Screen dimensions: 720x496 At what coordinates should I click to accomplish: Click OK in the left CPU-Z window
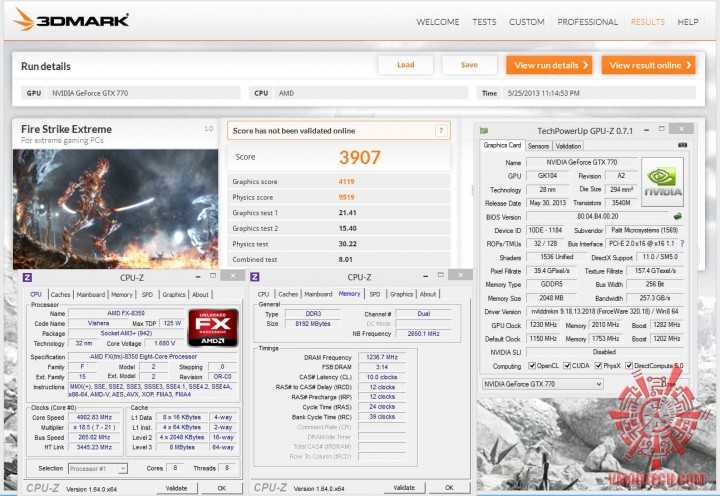[222, 488]
